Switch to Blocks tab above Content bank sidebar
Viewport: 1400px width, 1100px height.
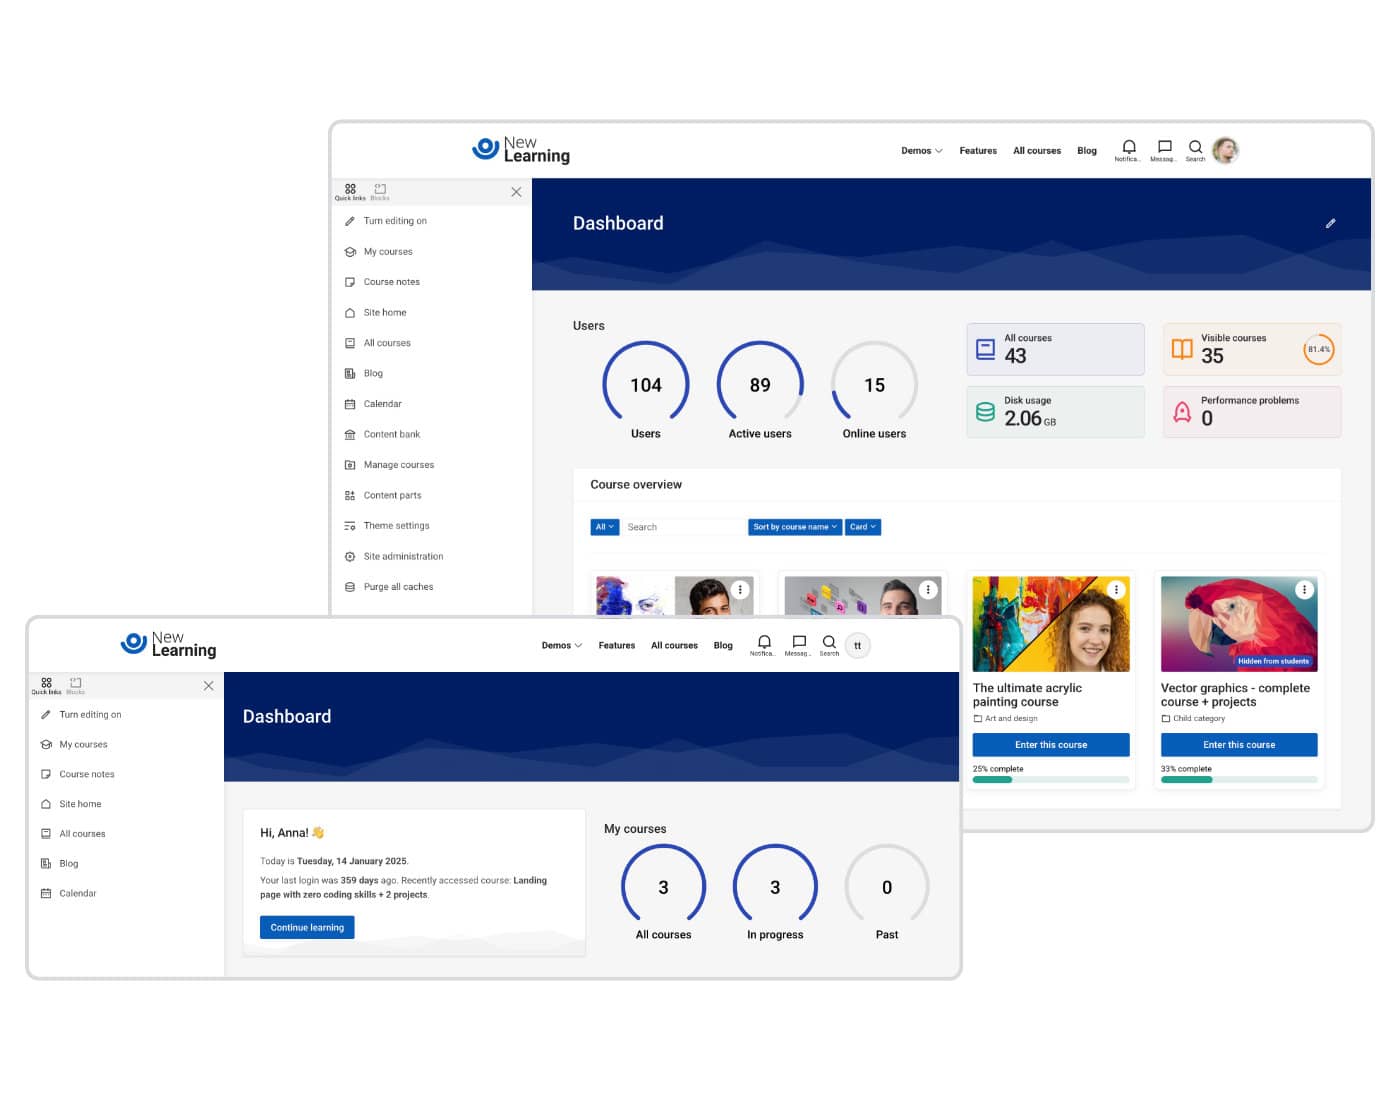click(380, 191)
